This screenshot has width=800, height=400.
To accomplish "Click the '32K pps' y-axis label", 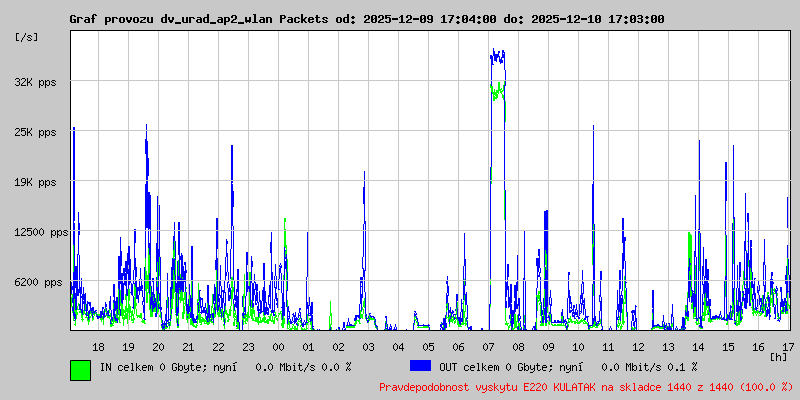I will pos(35,82).
